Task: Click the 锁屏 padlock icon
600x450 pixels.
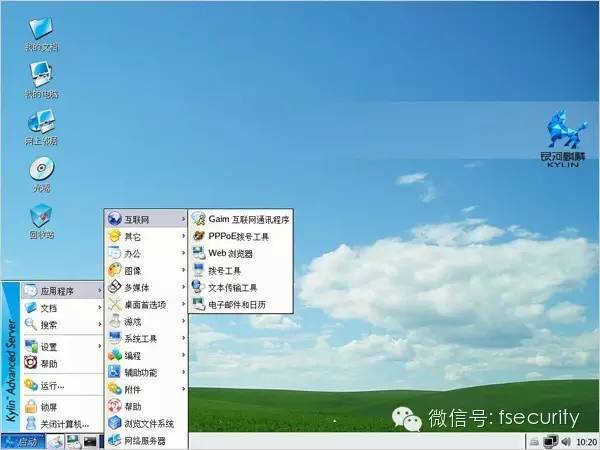Action: 31,407
